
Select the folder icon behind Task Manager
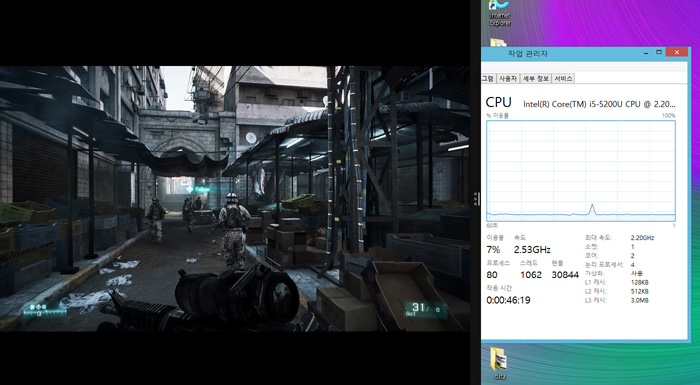click(498, 42)
